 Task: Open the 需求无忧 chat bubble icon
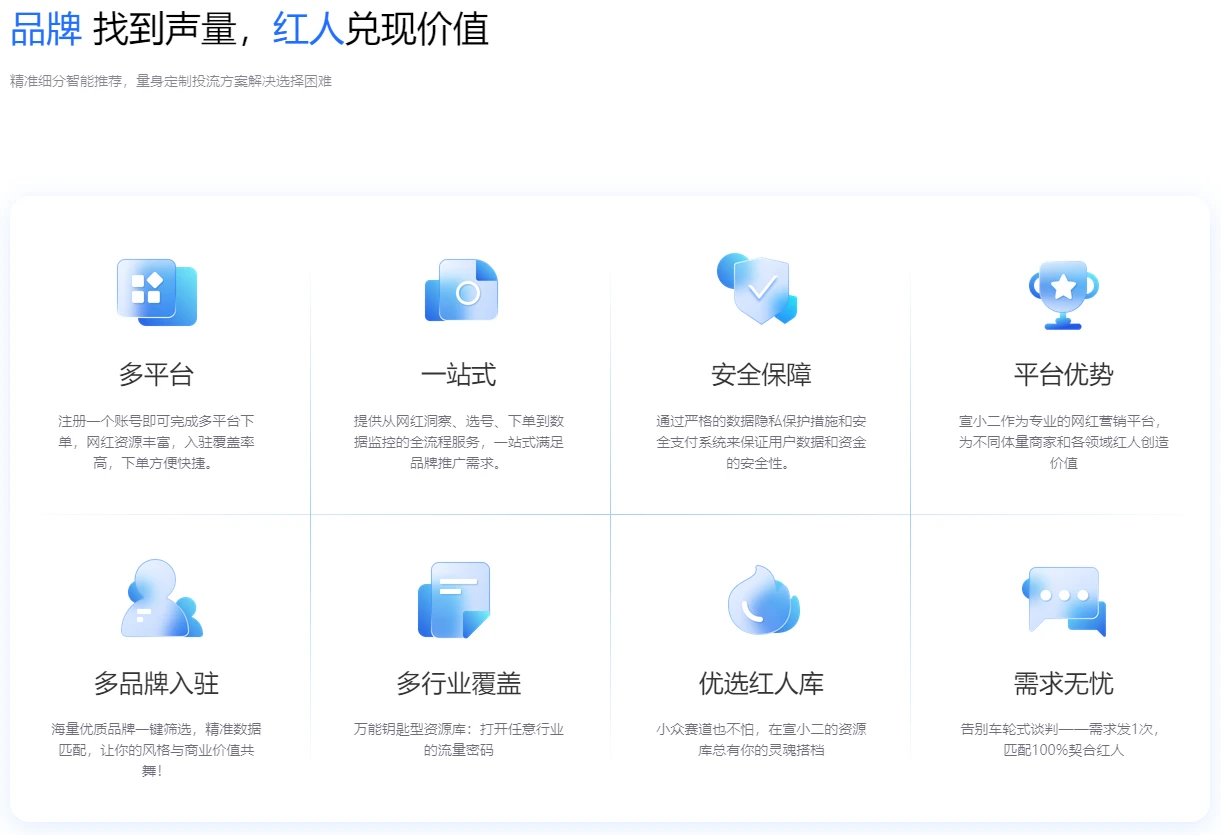pyautogui.click(x=1062, y=600)
